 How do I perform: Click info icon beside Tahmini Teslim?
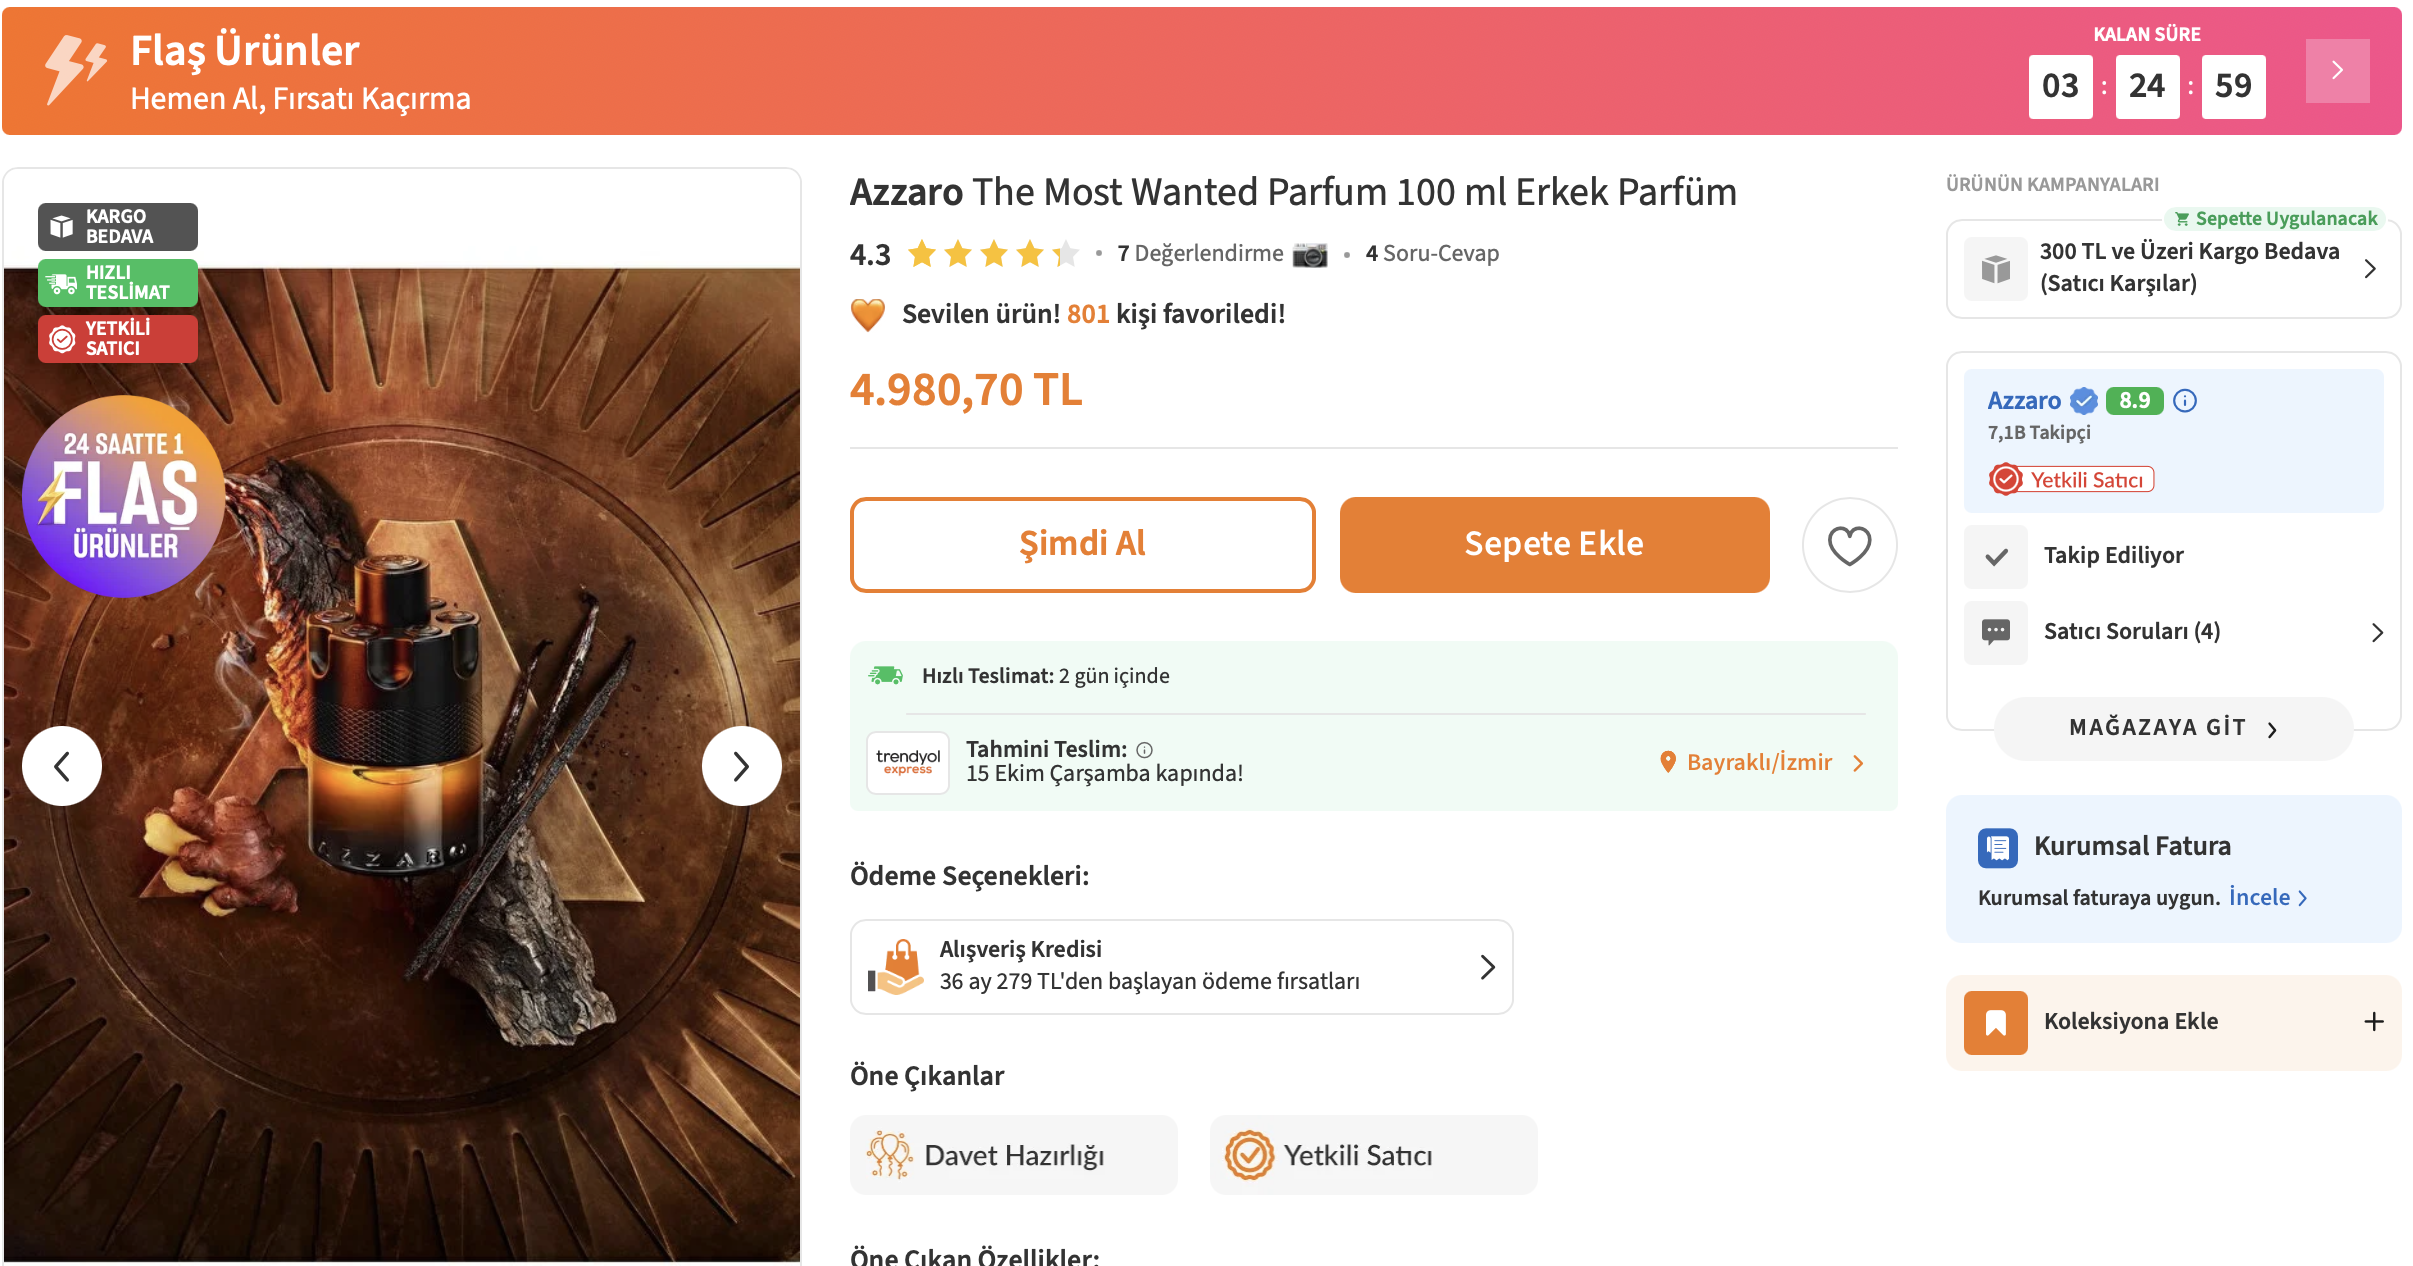(x=1145, y=750)
